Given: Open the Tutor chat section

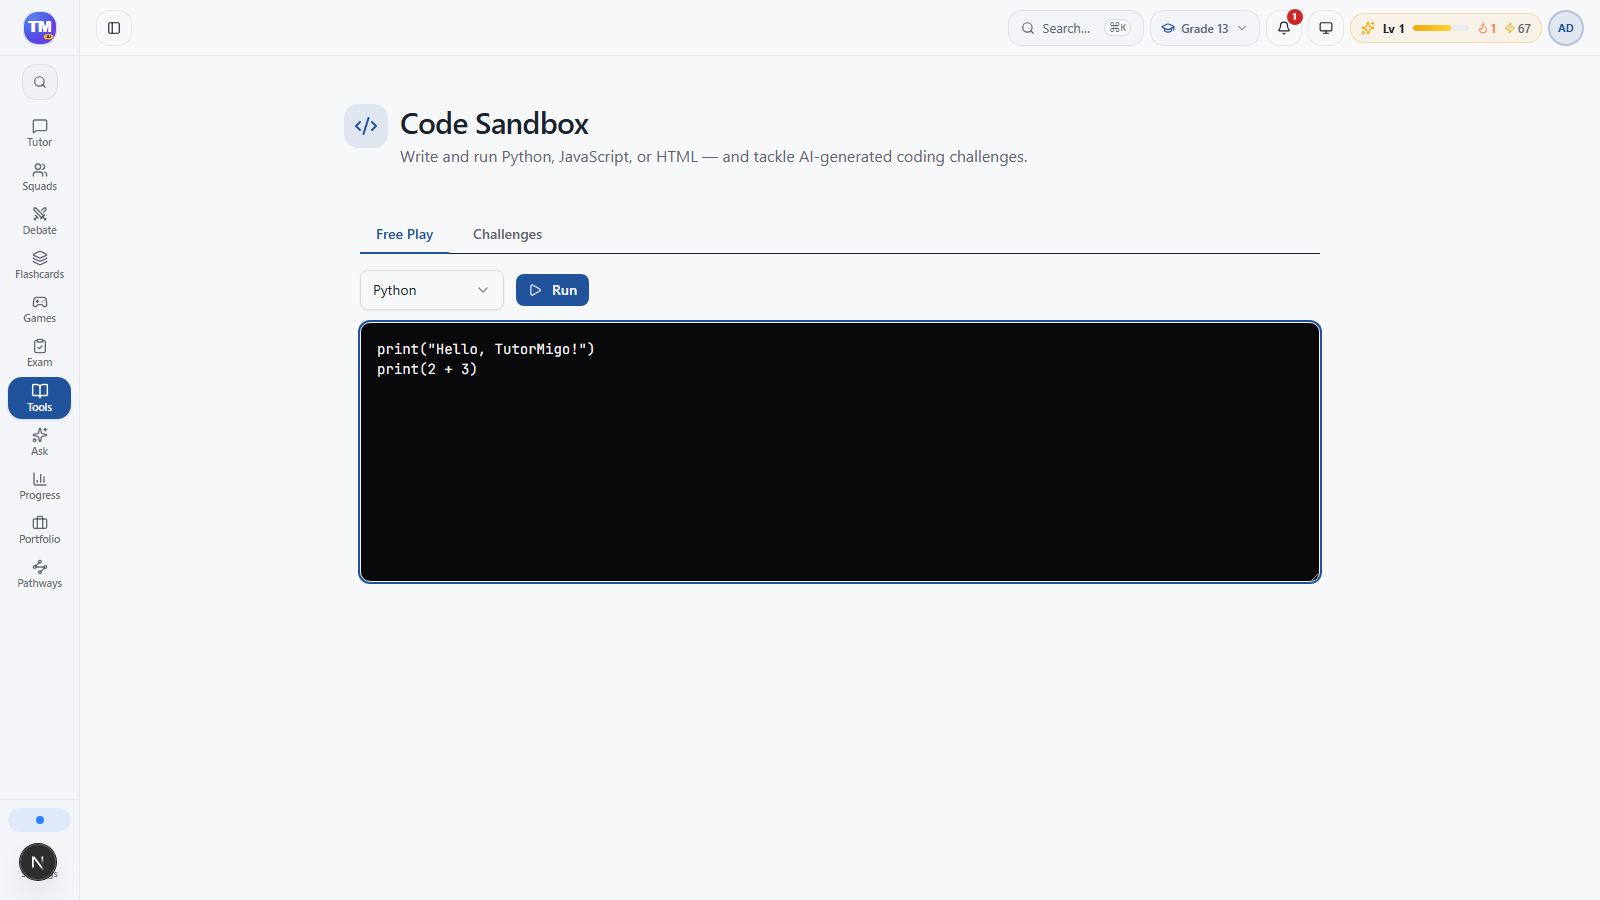Looking at the screenshot, I should click(40, 133).
